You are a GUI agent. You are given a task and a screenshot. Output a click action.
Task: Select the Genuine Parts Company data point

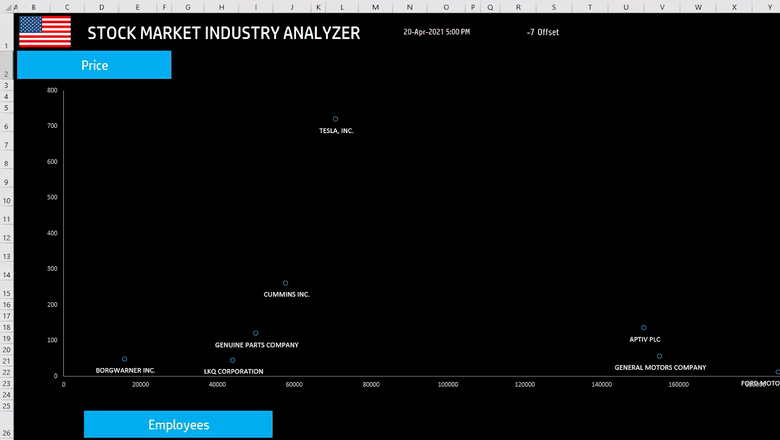[255, 333]
